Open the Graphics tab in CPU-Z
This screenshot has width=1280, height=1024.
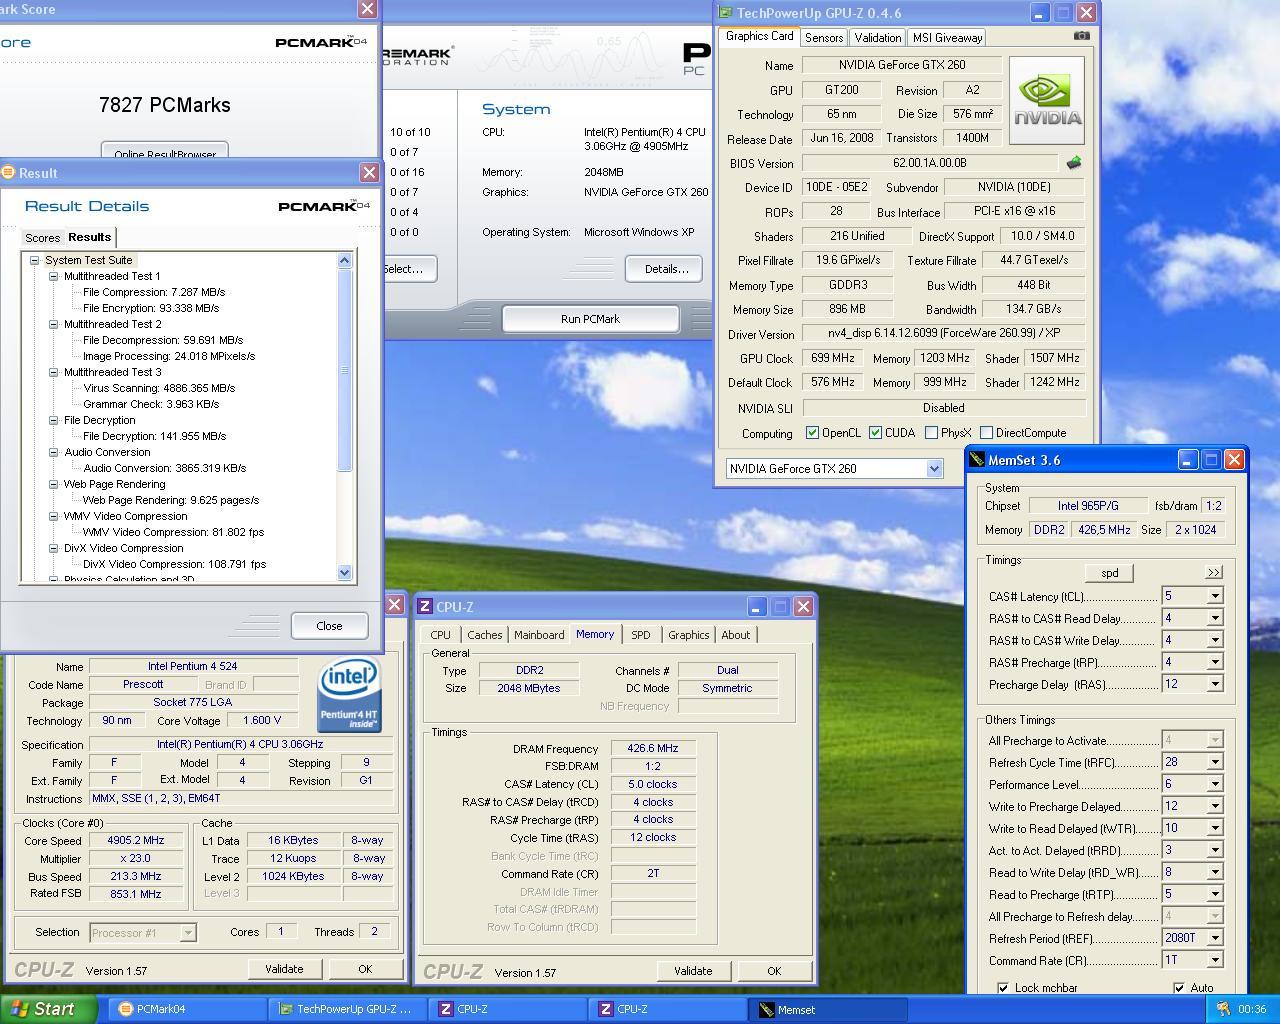click(x=689, y=635)
